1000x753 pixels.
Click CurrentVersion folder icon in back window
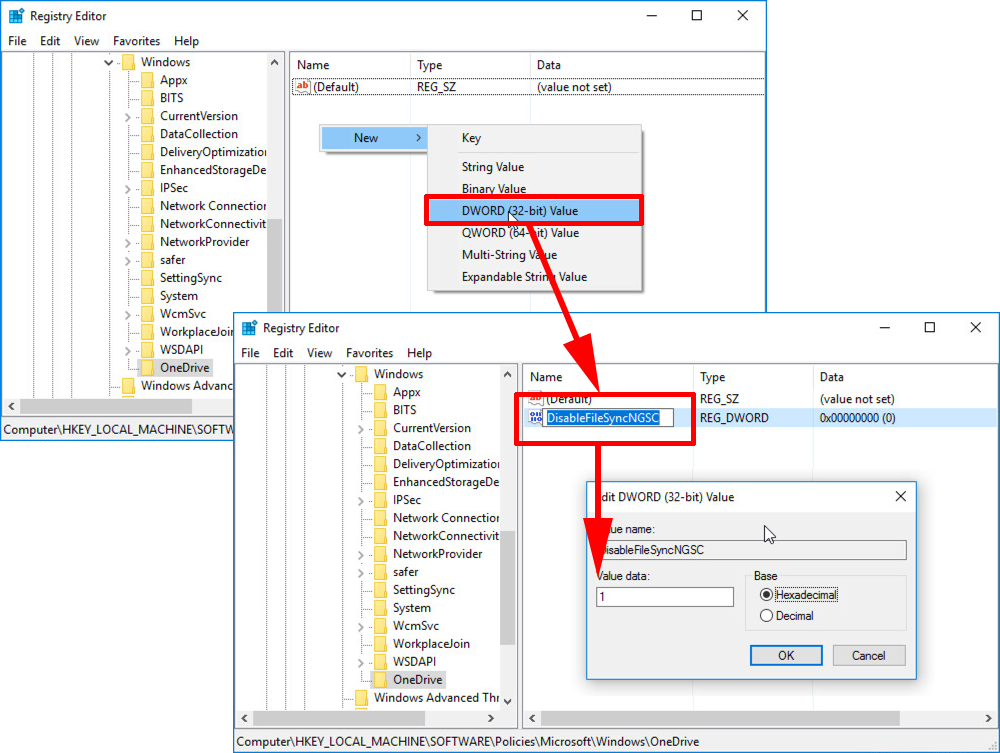[x=147, y=116]
